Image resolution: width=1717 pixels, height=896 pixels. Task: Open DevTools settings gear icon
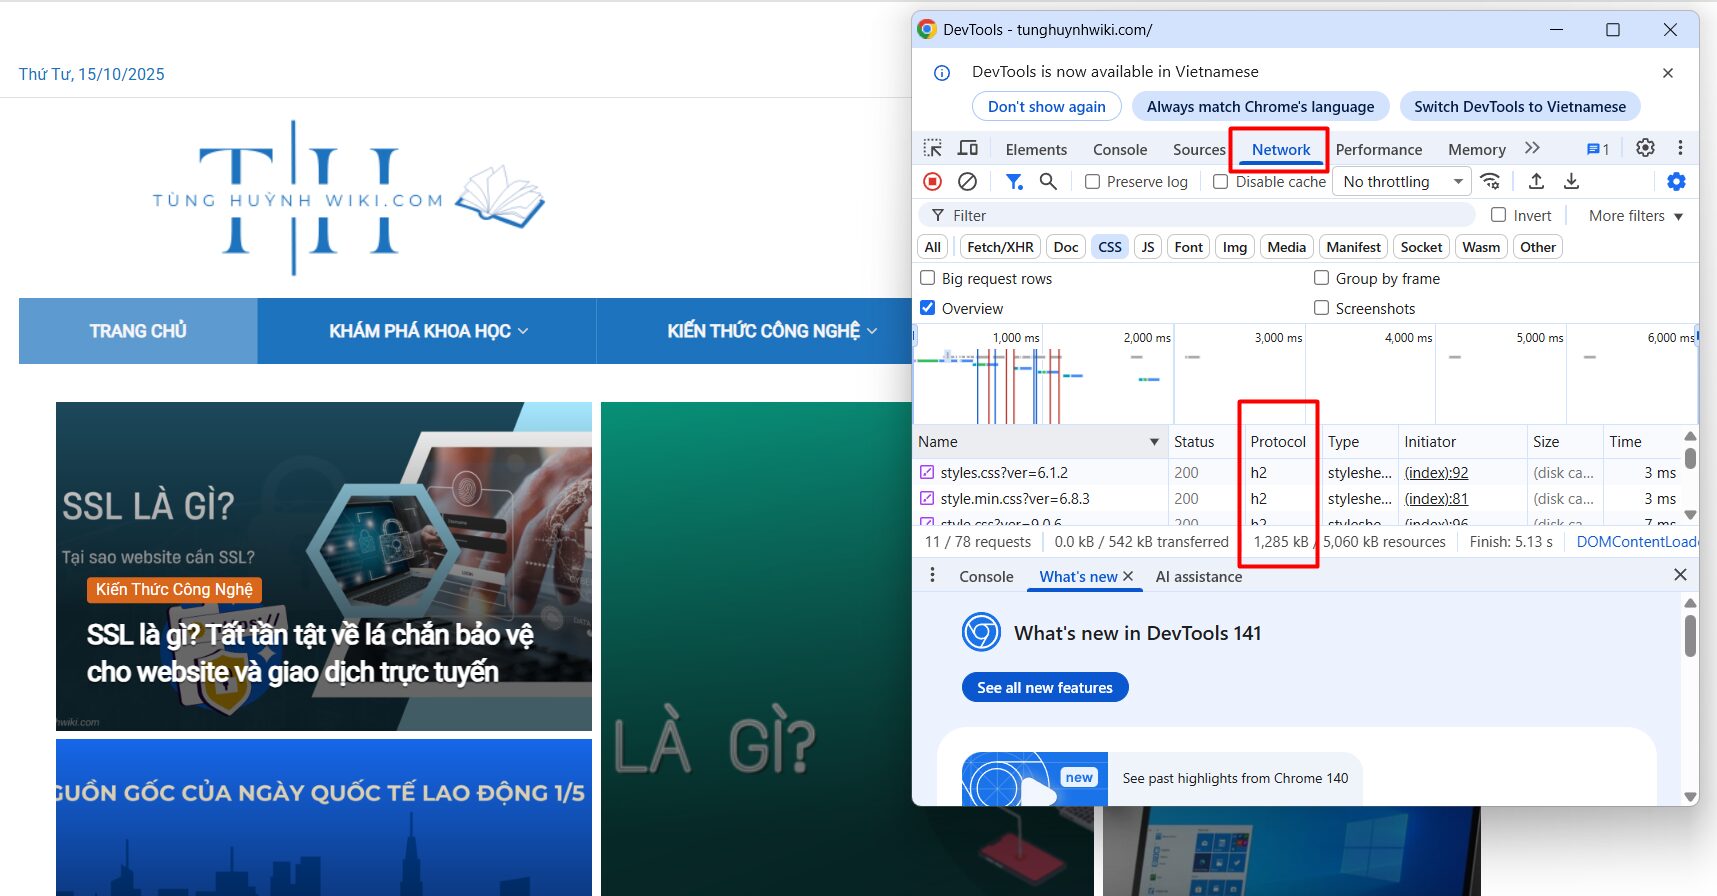tap(1645, 148)
